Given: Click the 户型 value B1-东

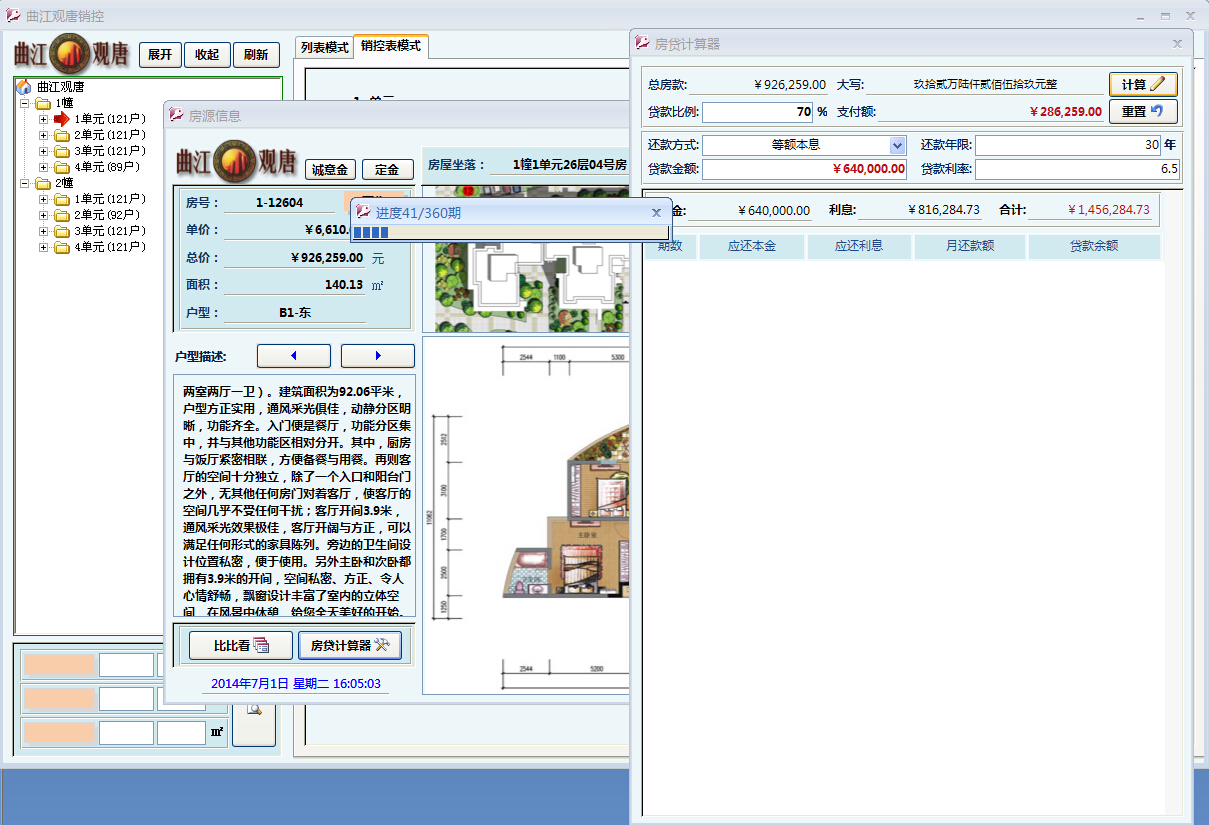Looking at the screenshot, I should pos(295,313).
